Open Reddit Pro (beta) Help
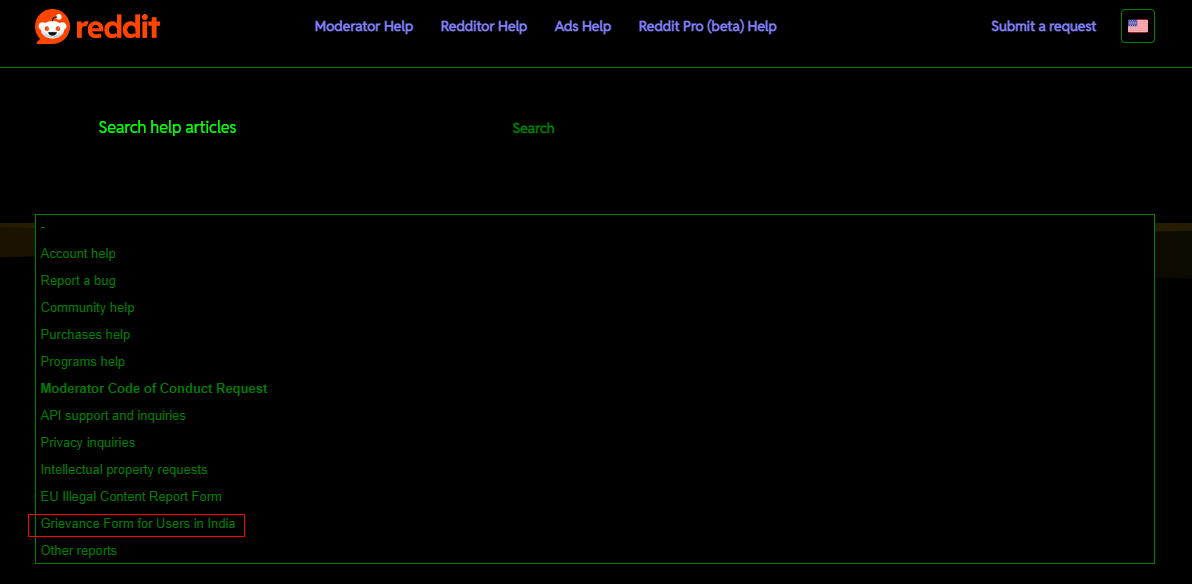 (708, 27)
